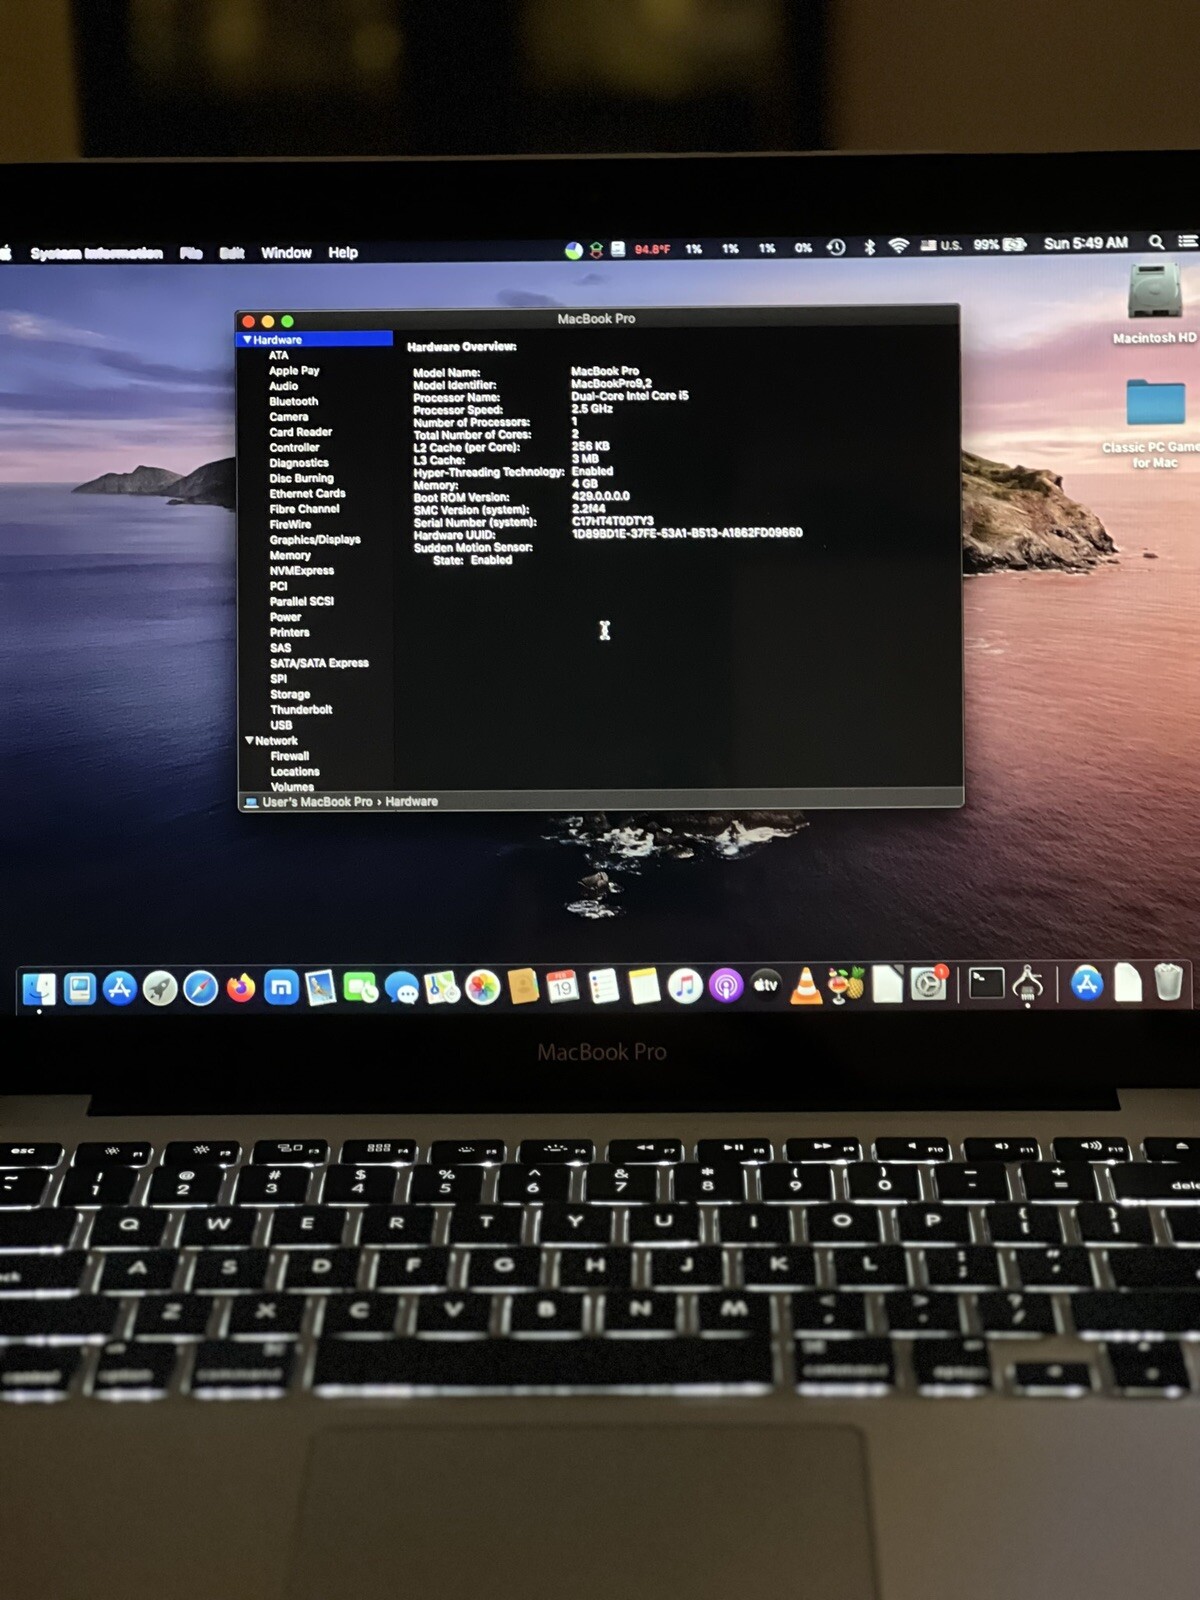Open Launchpad rocket icon in dock
Image resolution: width=1200 pixels, height=1600 pixels.
[x=160, y=989]
